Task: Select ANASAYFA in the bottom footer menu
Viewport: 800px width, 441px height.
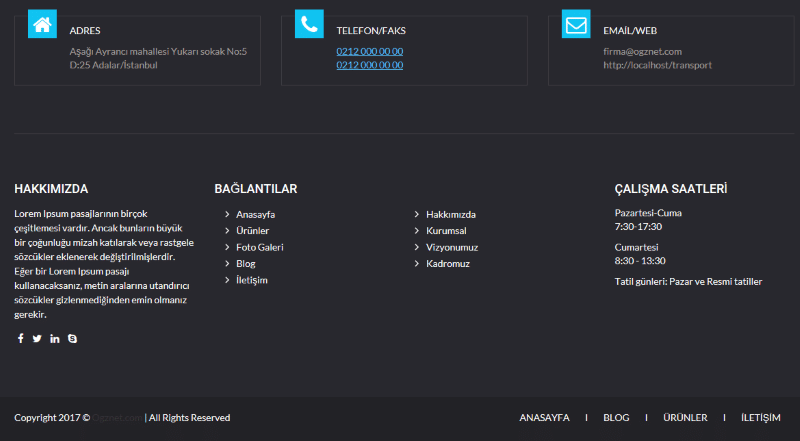Action: pyautogui.click(x=544, y=418)
